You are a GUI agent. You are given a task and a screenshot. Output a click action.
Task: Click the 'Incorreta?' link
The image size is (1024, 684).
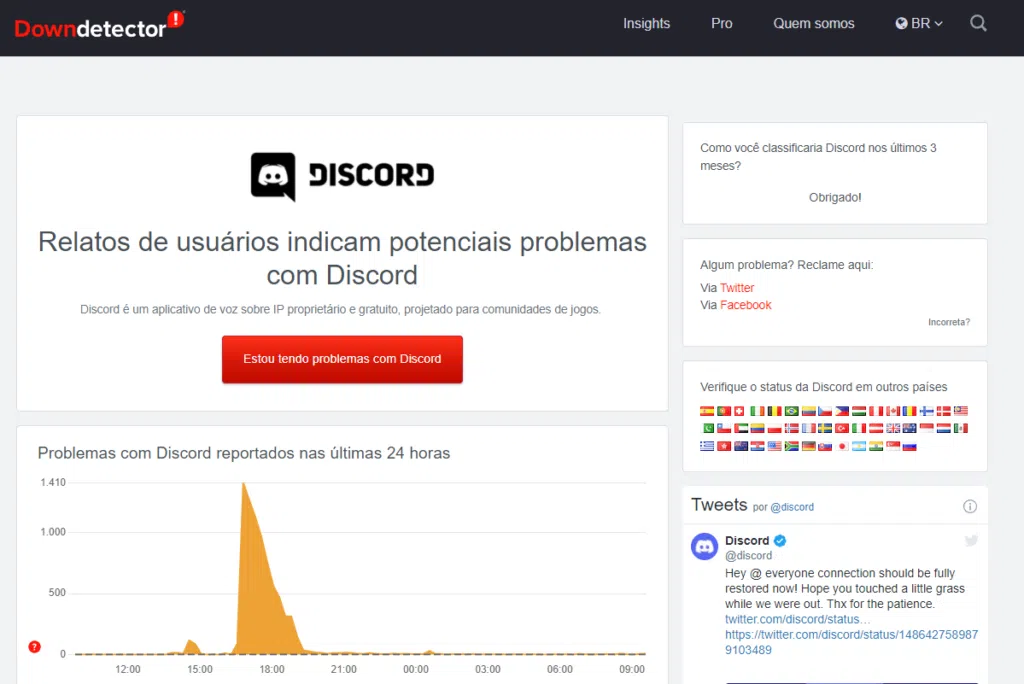(x=949, y=322)
